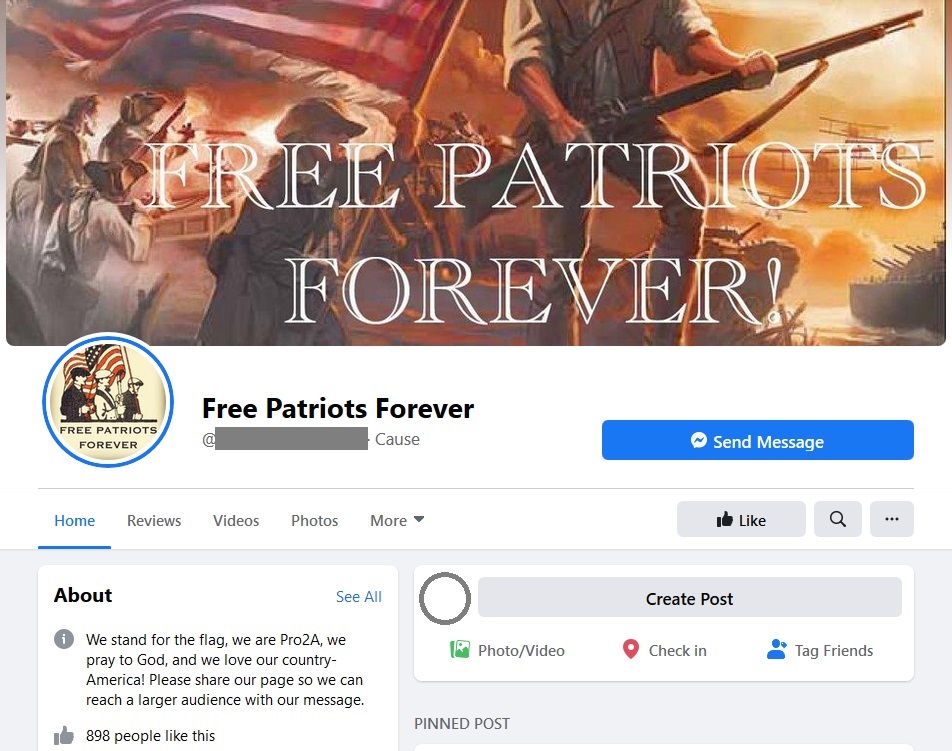The image size is (952, 751).
Task: Click the thumbs-up icon beside 898 people
Action: (64, 735)
